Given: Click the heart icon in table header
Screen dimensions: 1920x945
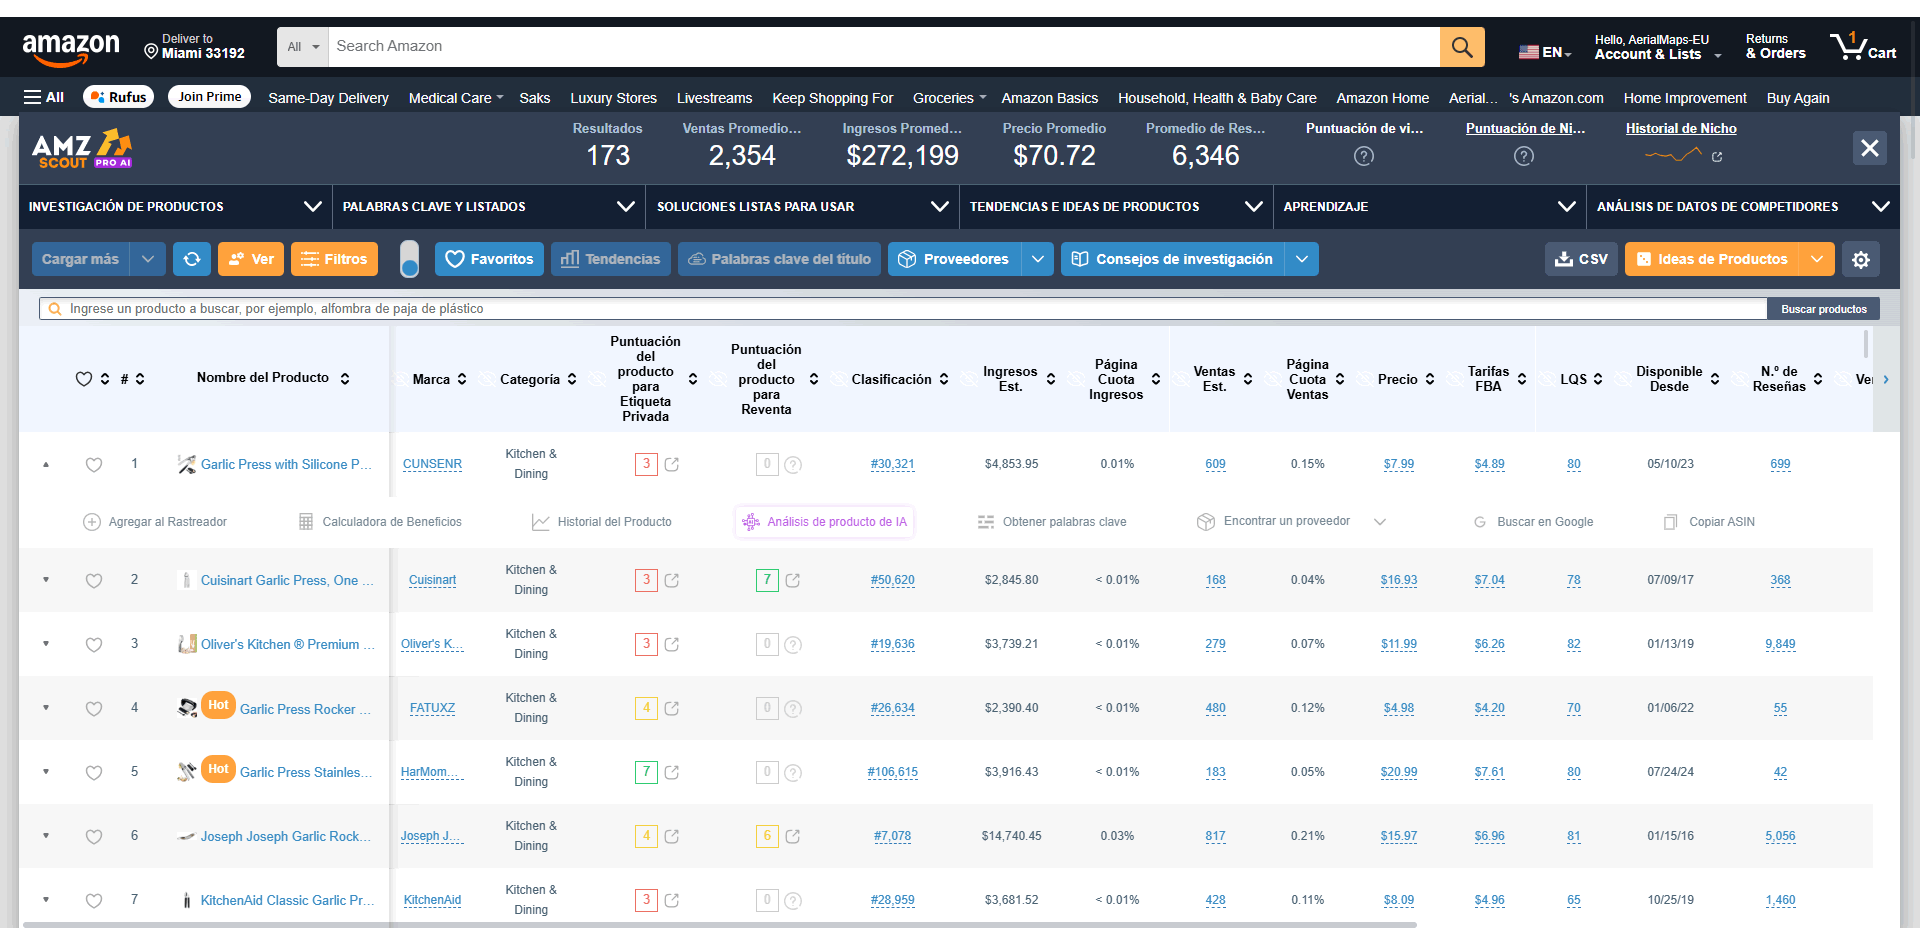Looking at the screenshot, I should [84, 379].
